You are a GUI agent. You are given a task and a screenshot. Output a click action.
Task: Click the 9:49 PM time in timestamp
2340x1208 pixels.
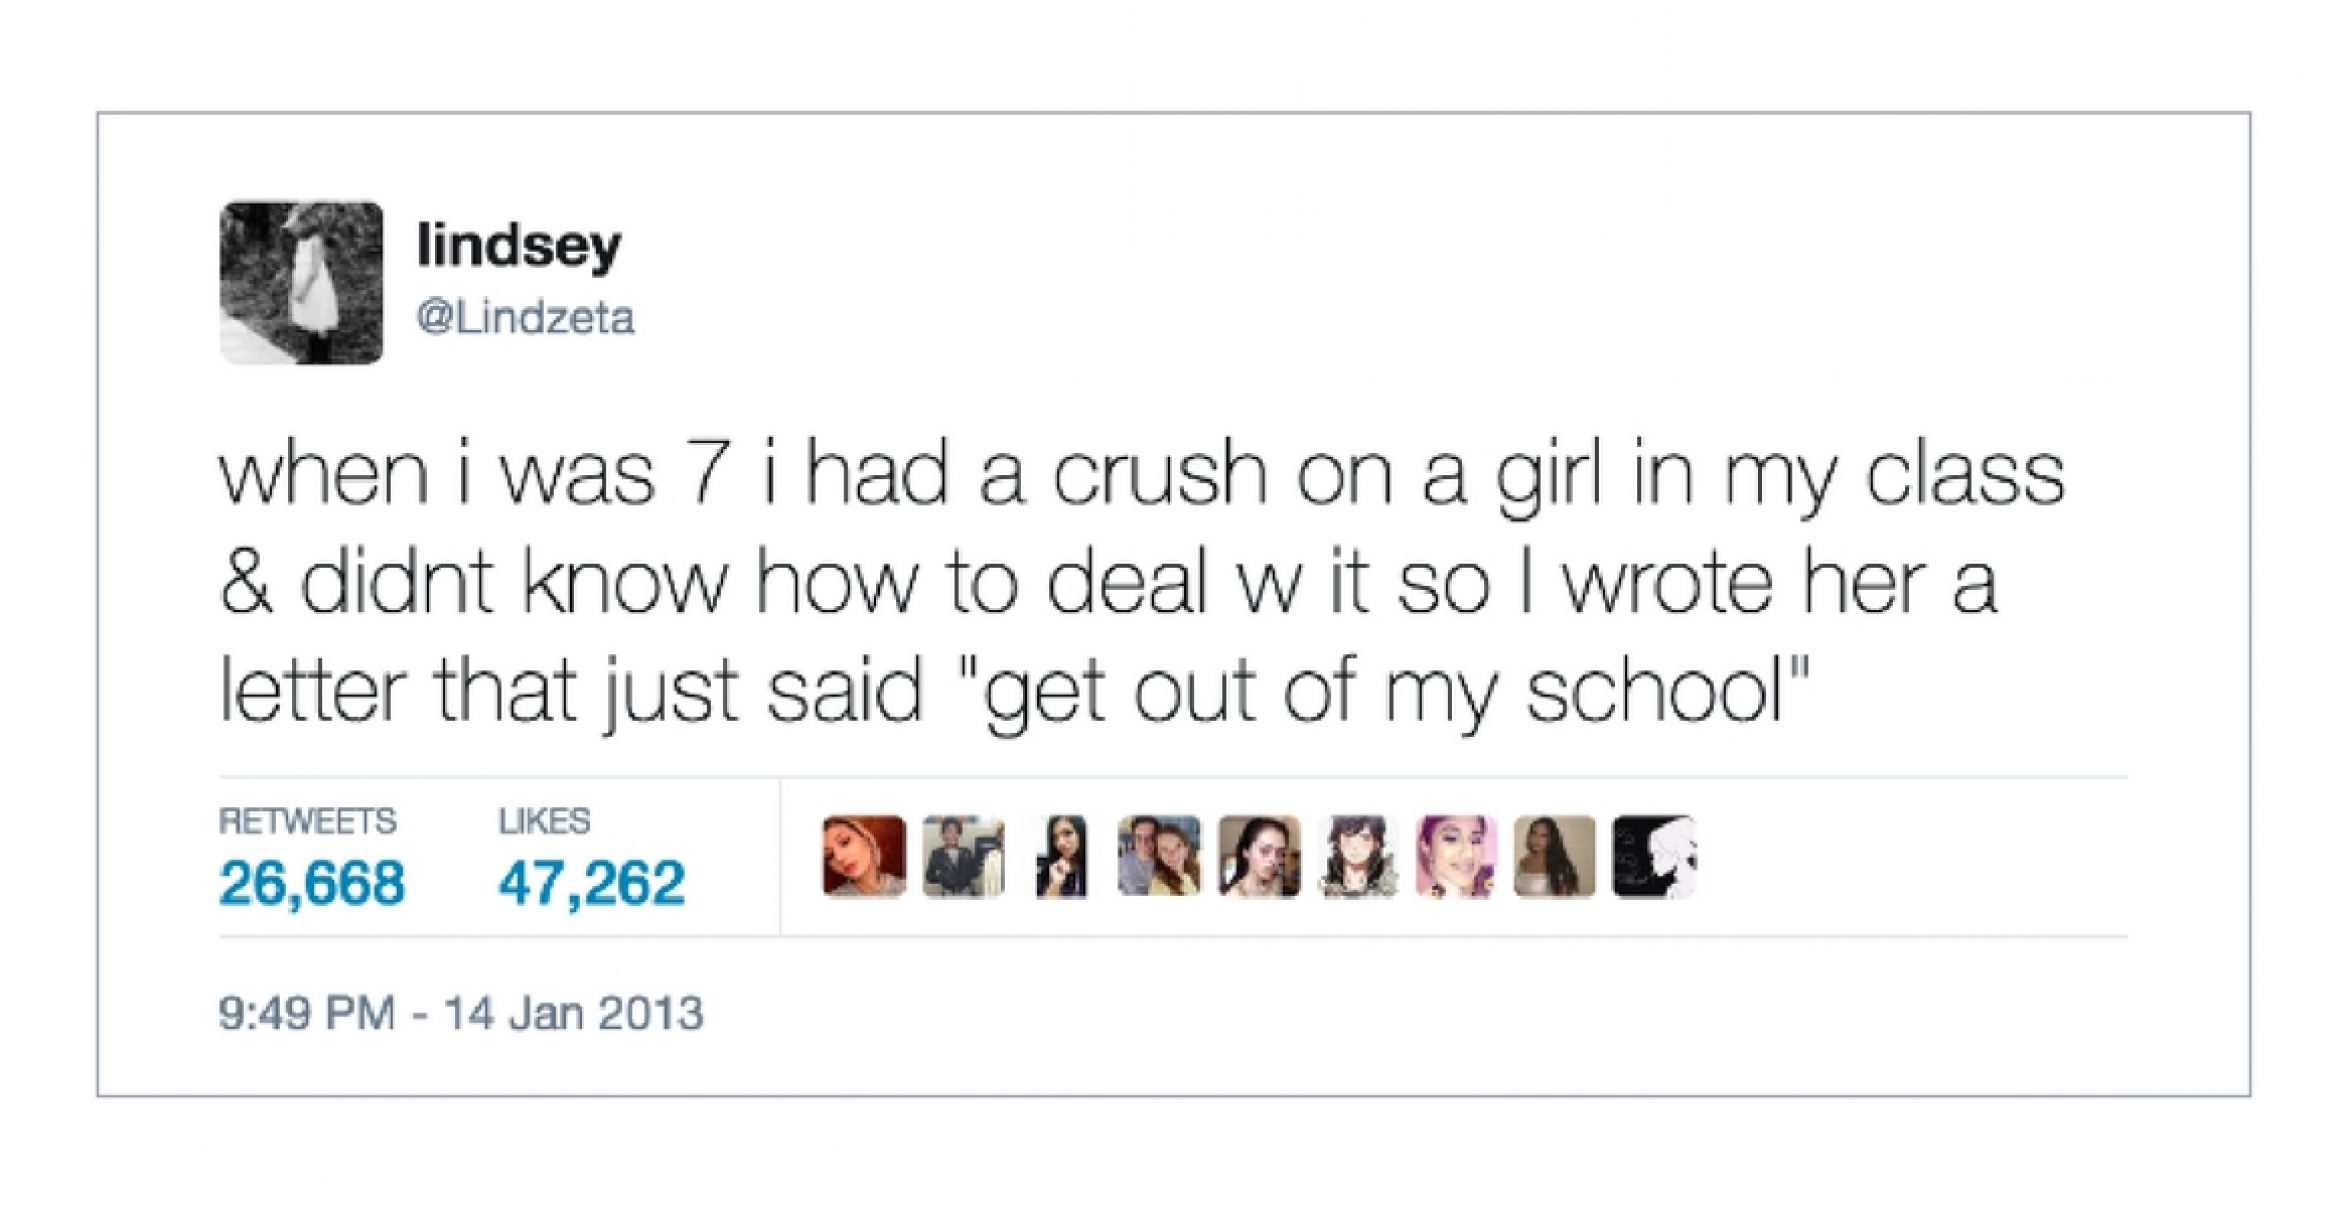[307, 1013]
